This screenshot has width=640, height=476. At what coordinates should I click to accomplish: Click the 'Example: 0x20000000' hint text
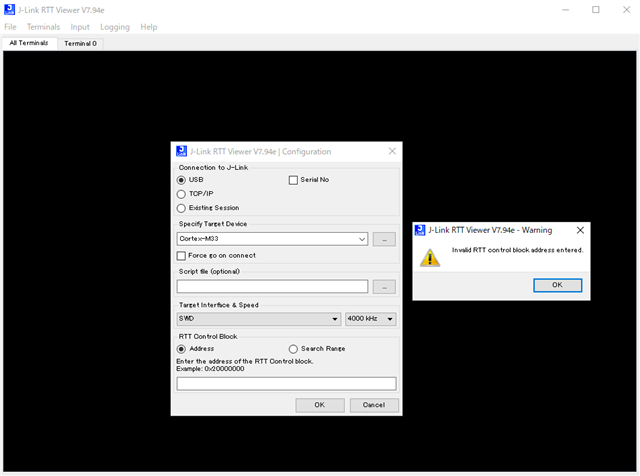click(x=210, y=369)
